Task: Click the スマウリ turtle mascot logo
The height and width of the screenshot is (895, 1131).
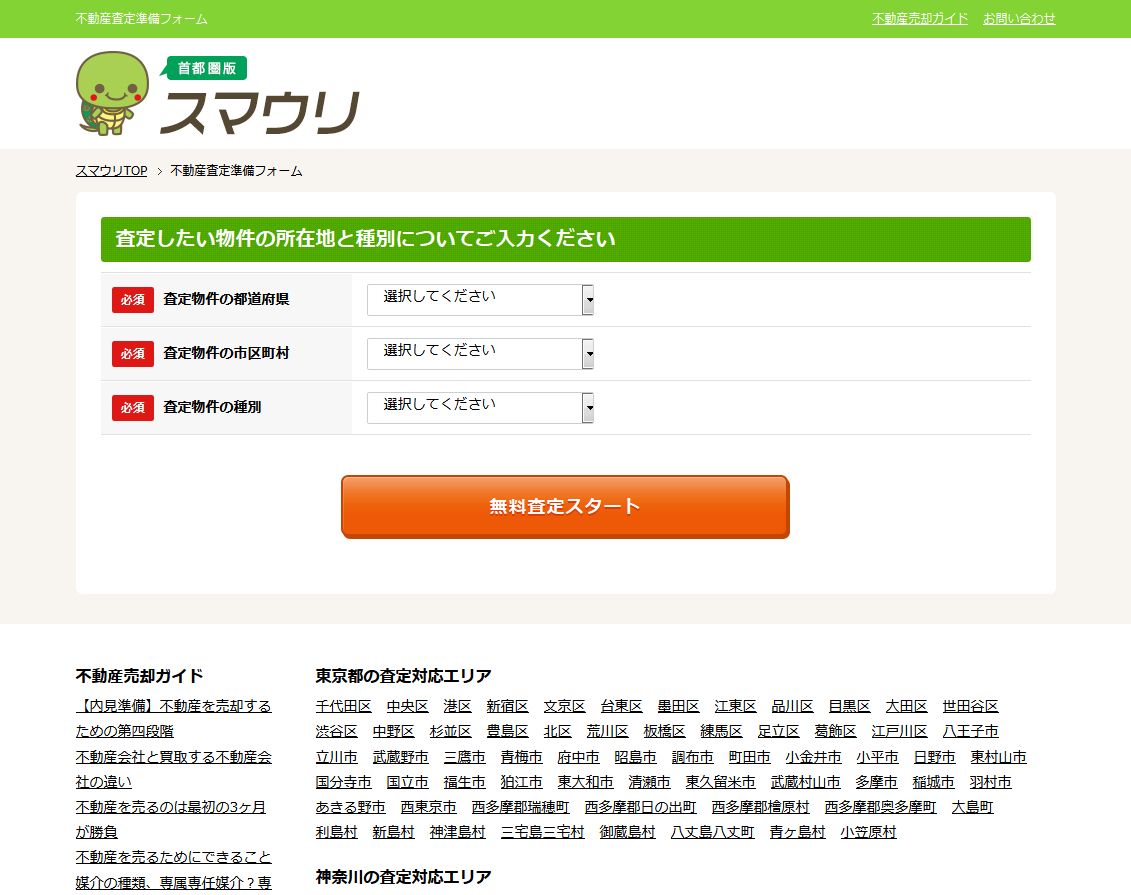Action: (112, 93)
